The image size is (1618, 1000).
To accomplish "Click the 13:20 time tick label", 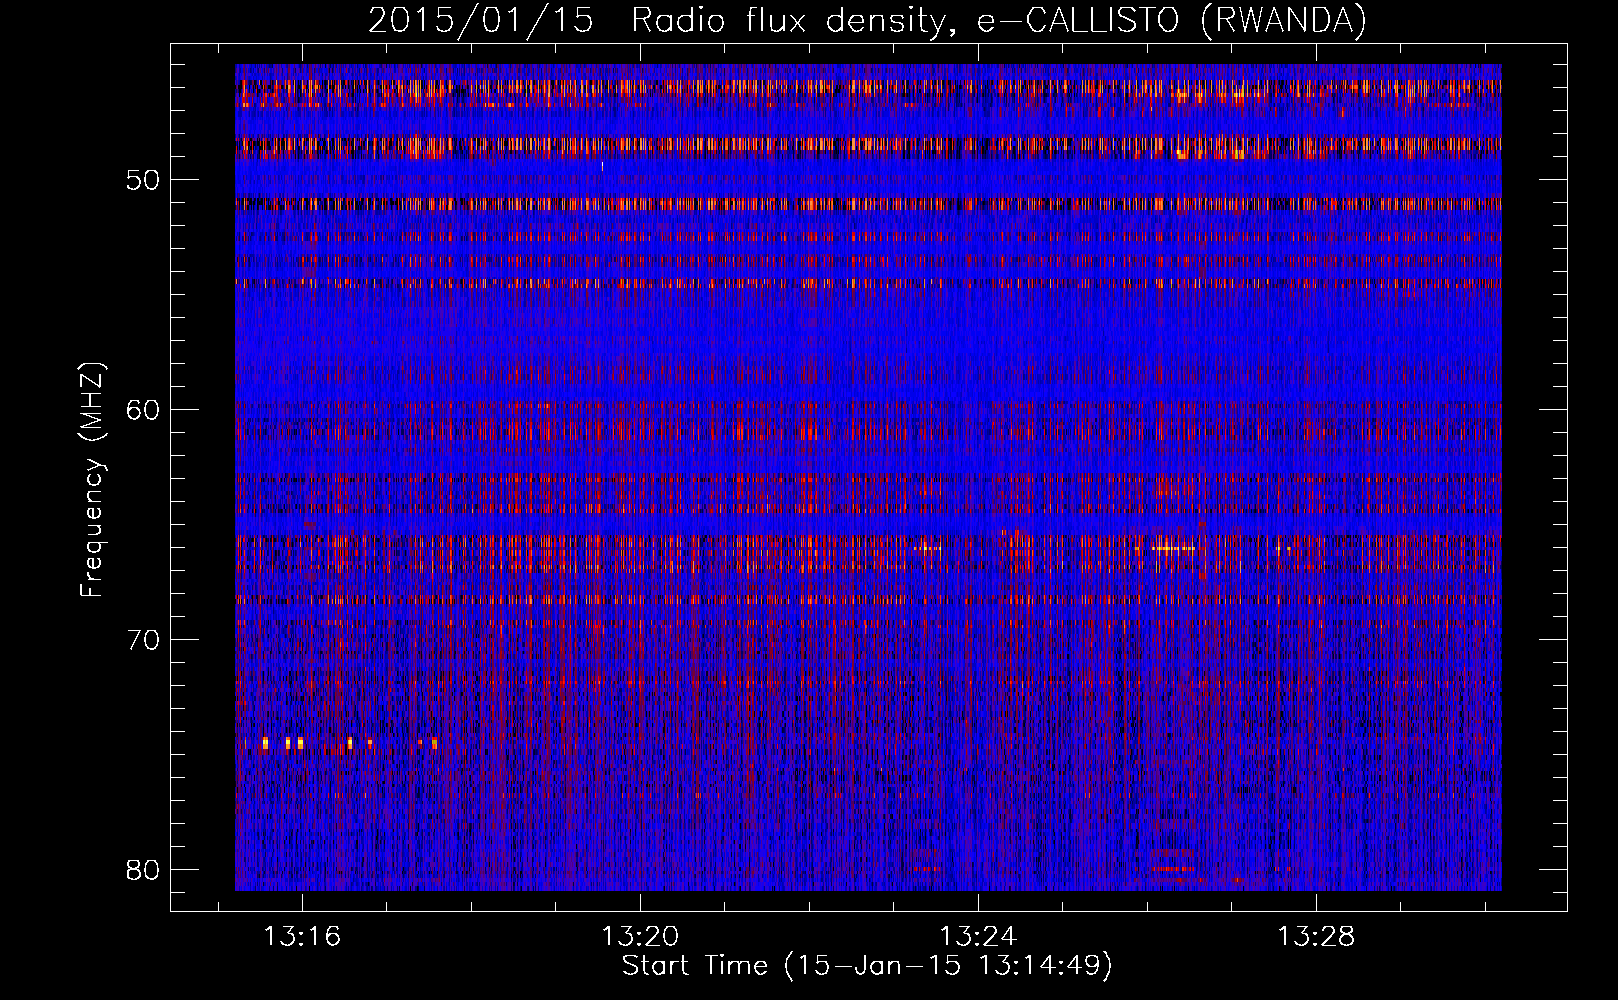I will [640, 936].
